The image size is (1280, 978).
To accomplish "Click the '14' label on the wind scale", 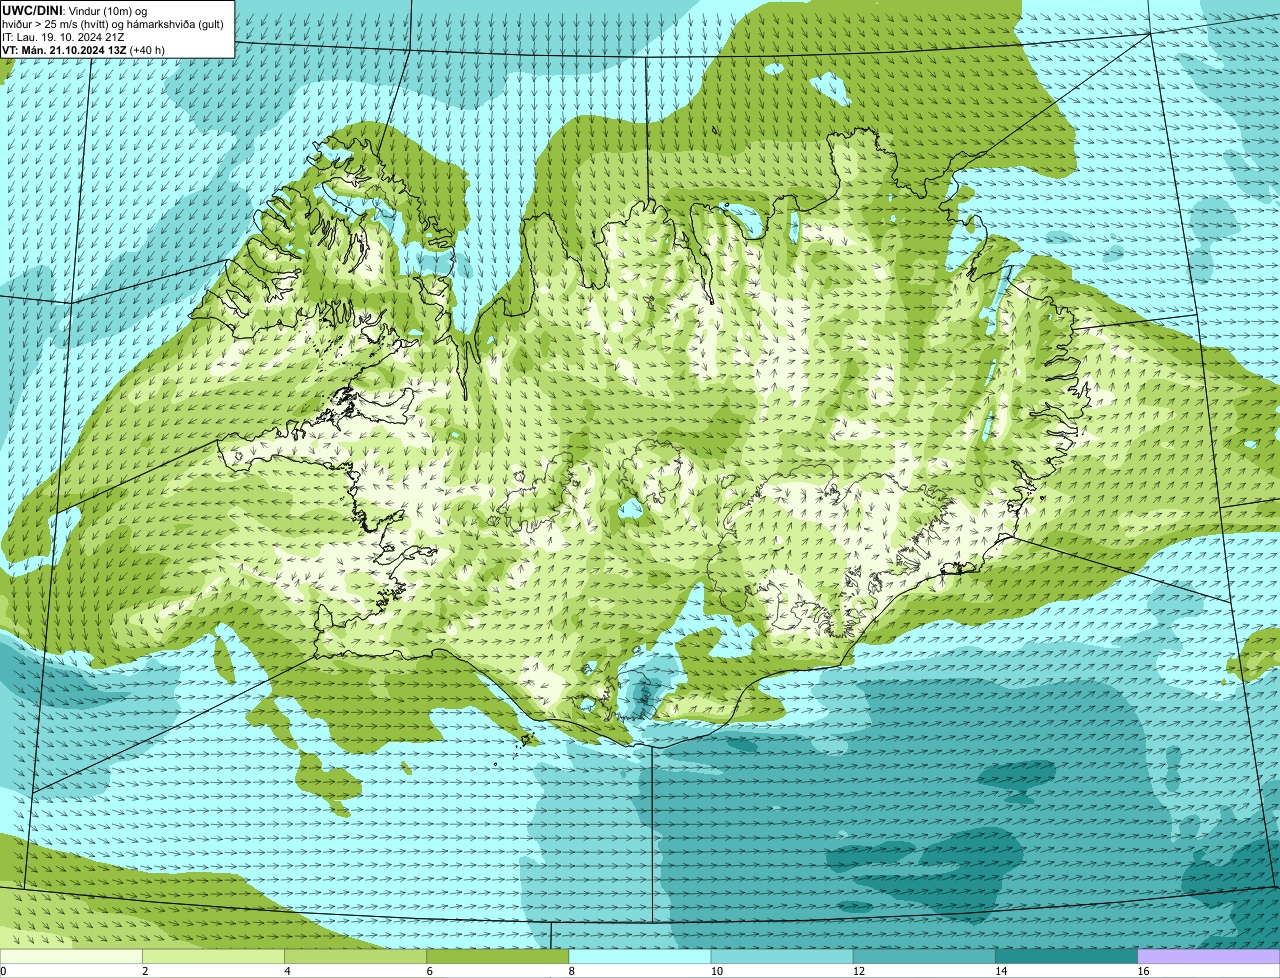I will [1000, 971].
